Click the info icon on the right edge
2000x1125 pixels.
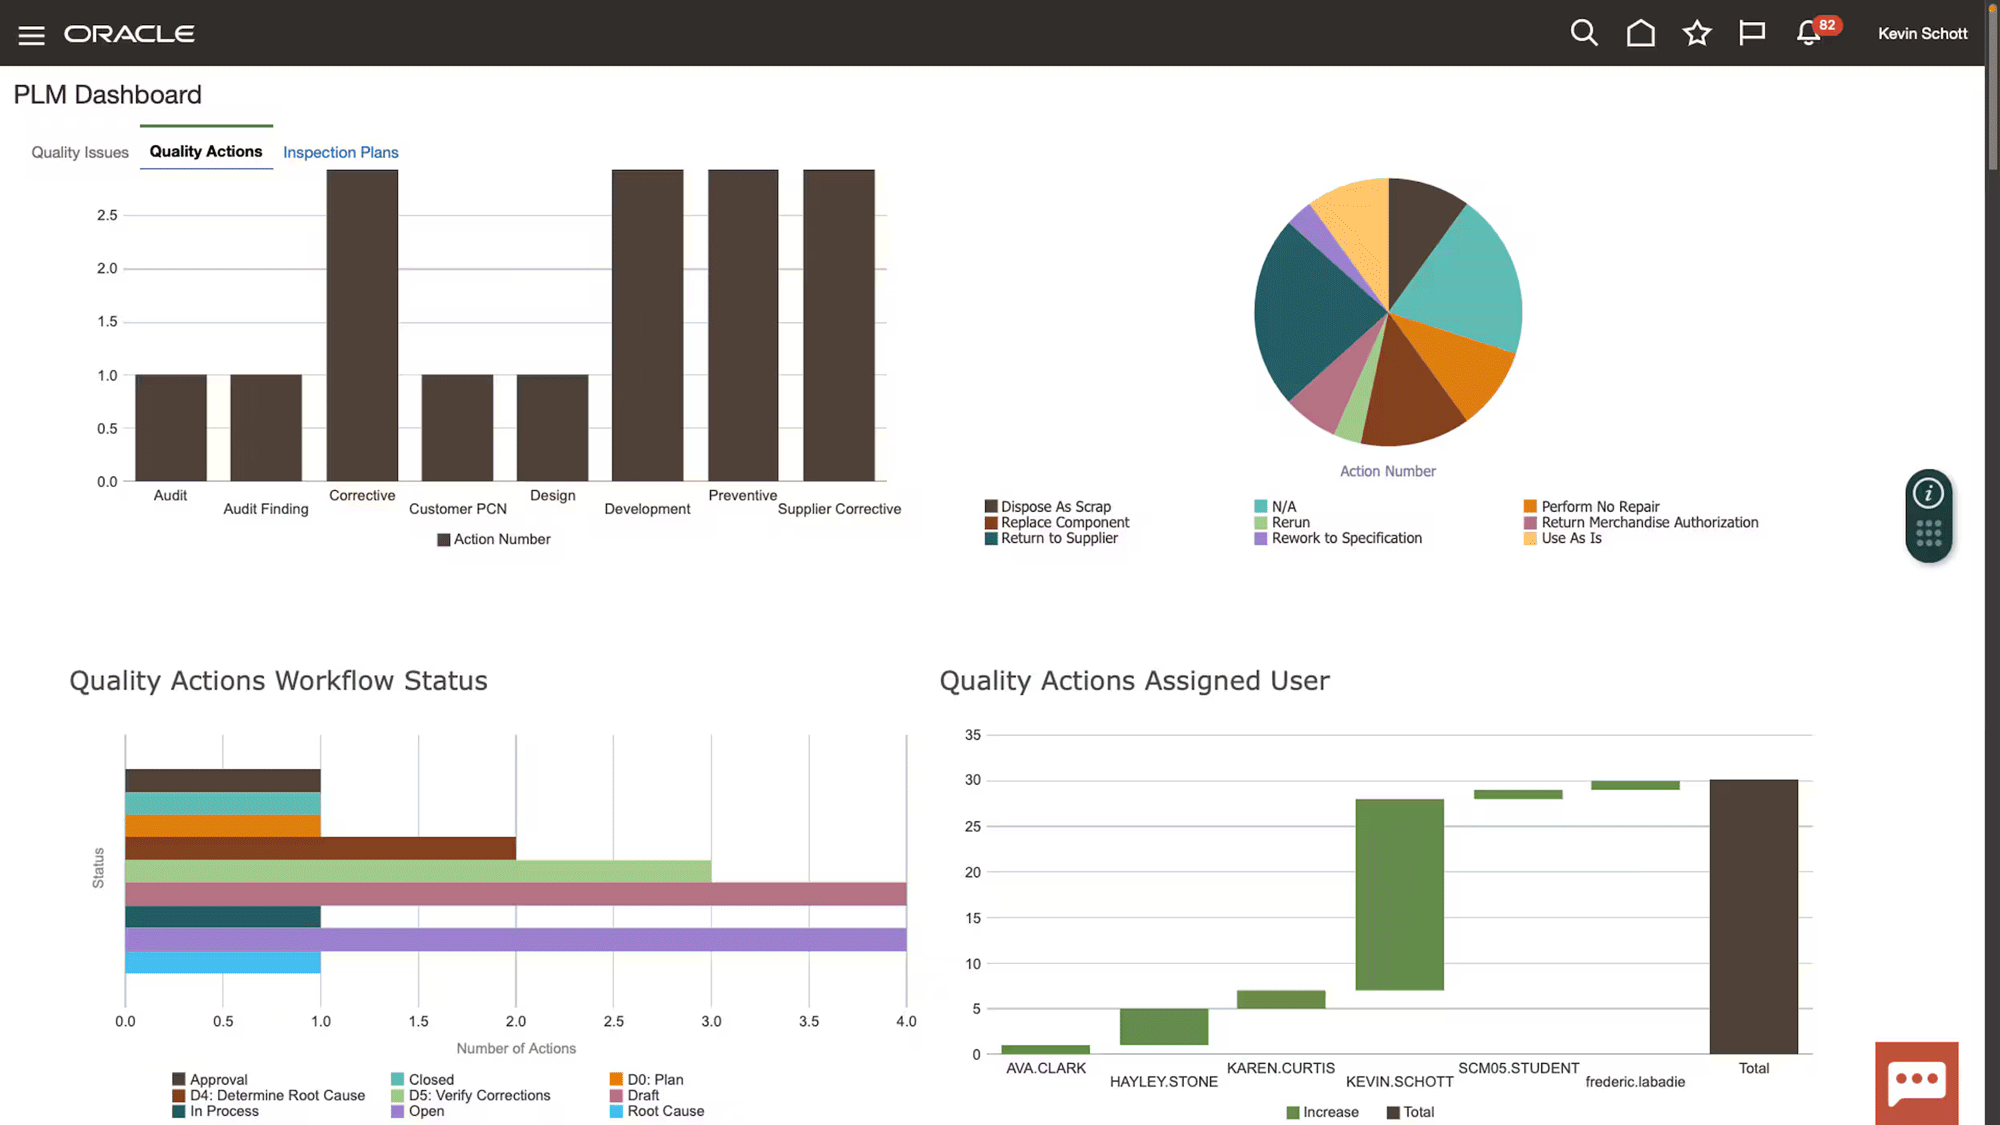point(1929,492)
